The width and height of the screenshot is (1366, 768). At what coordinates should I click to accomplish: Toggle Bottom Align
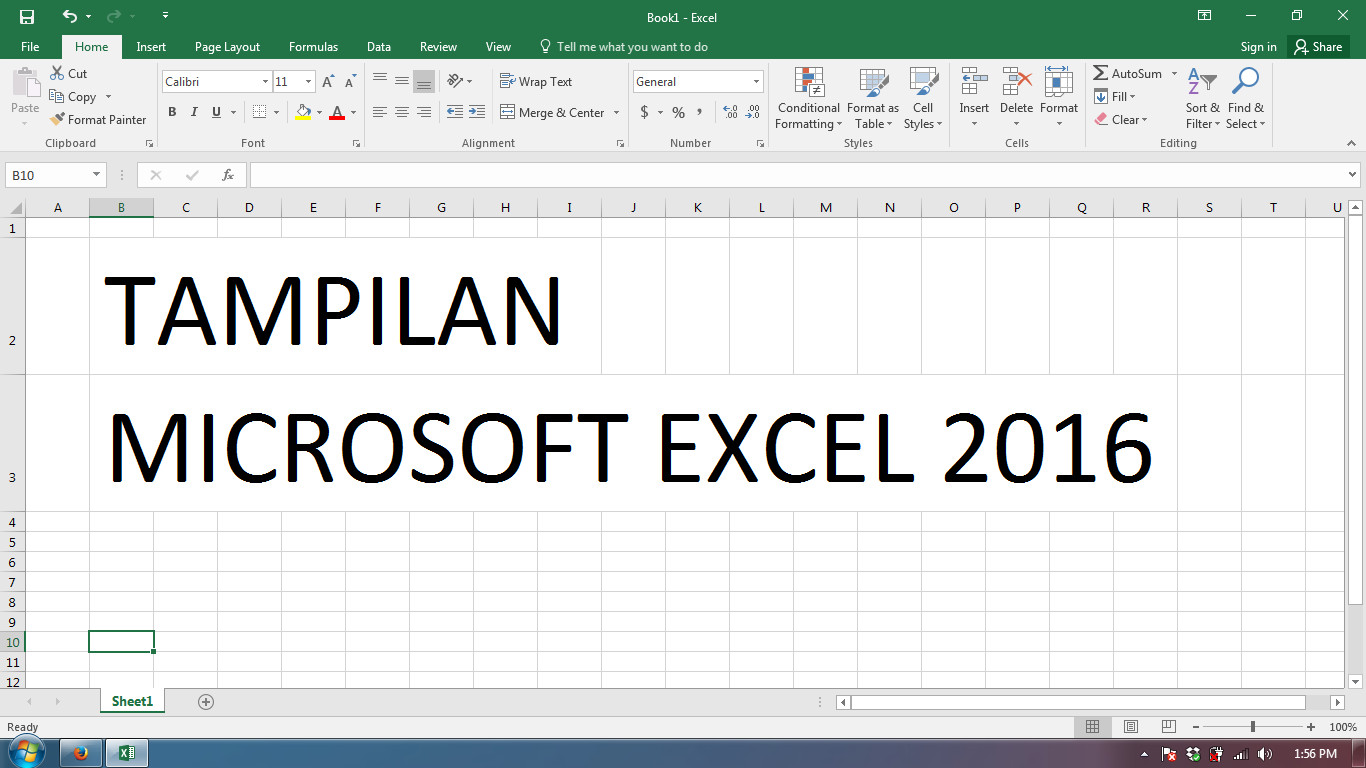(424, 82)
